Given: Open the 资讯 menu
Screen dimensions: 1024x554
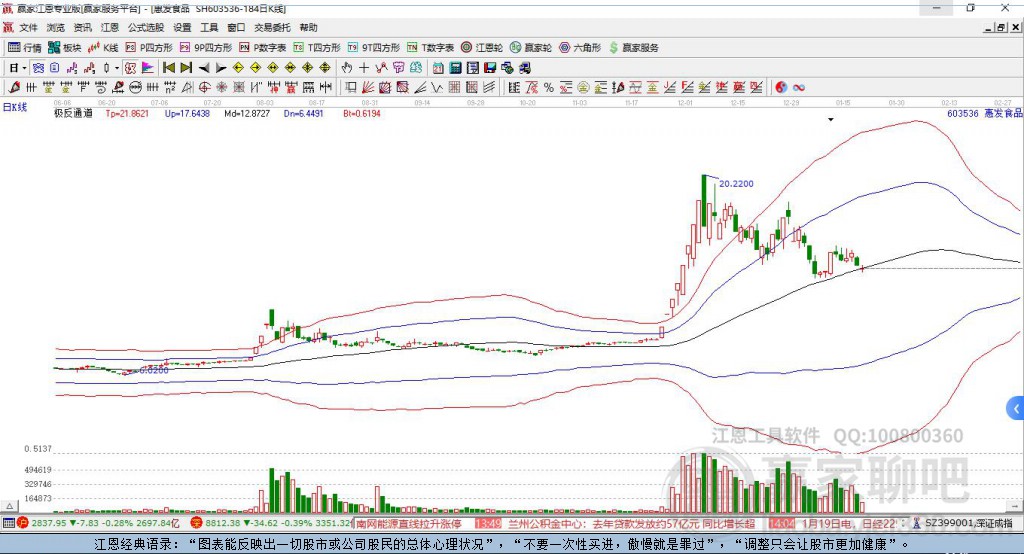Looking at the screenshot, I should pos(82,27).
